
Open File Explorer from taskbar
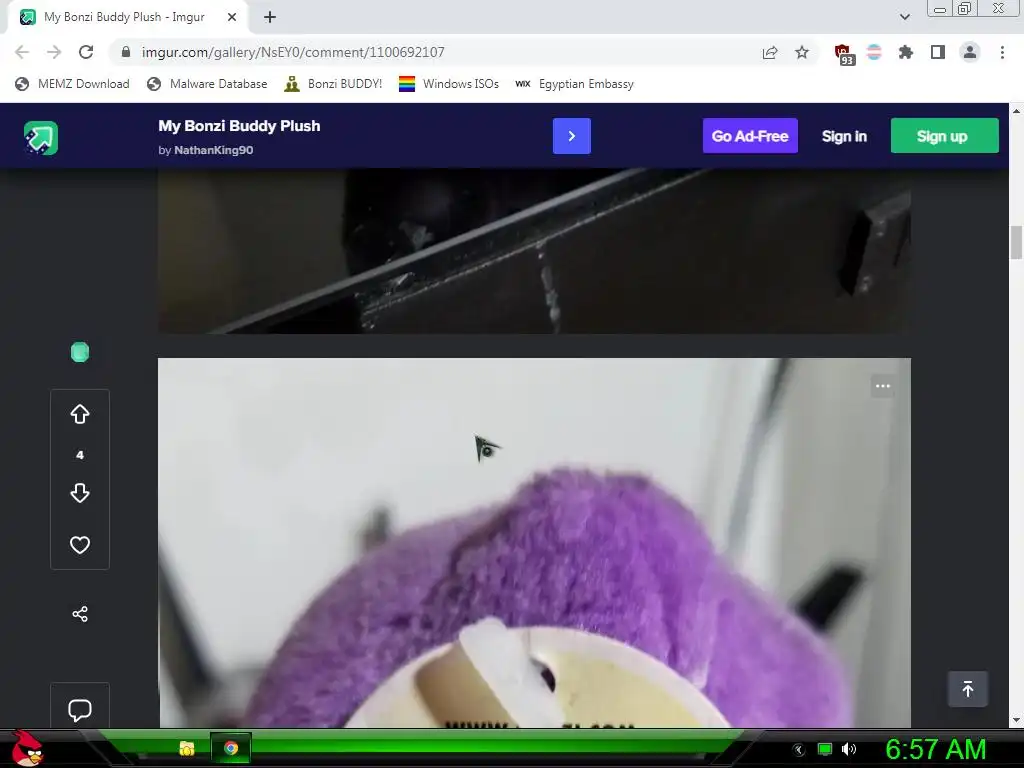(x=187, y=748)
